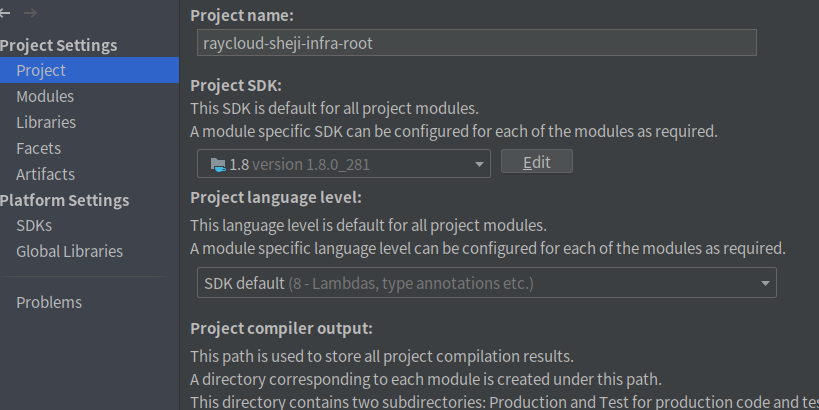Click the JDK folder icon in SDK selector
Viewport: 819px width, 410px height.
(217, 163)
